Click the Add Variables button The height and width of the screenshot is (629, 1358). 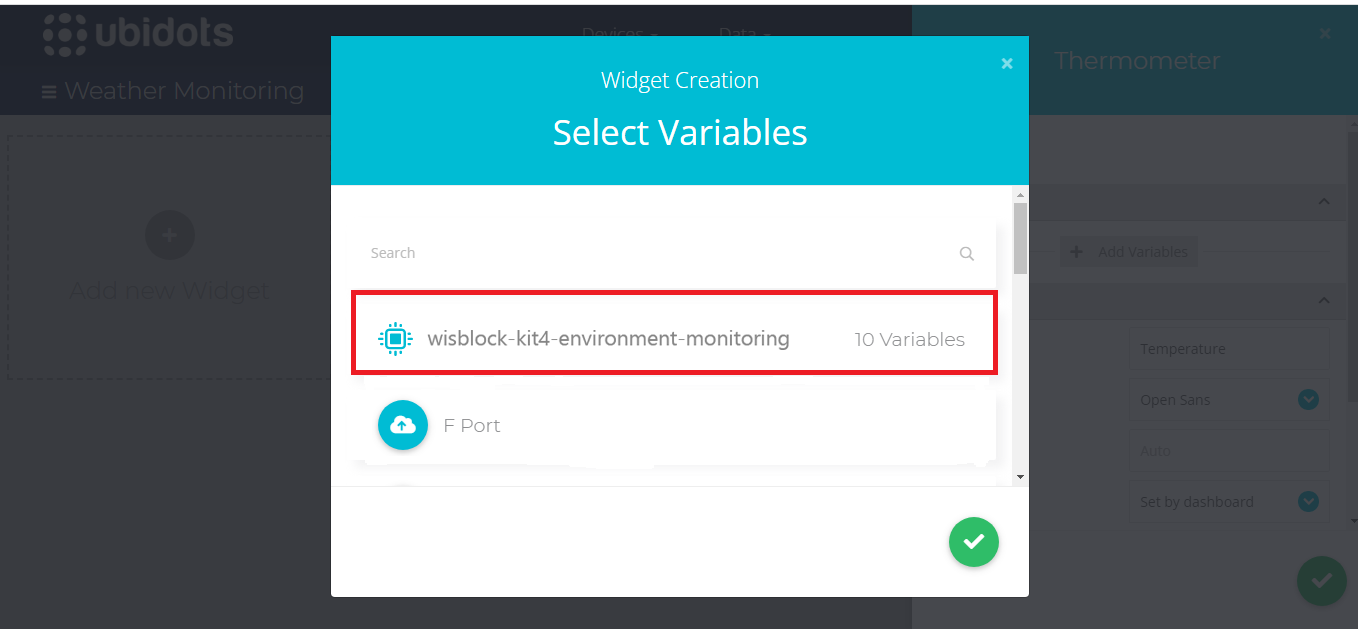(x=1128, y=252)
